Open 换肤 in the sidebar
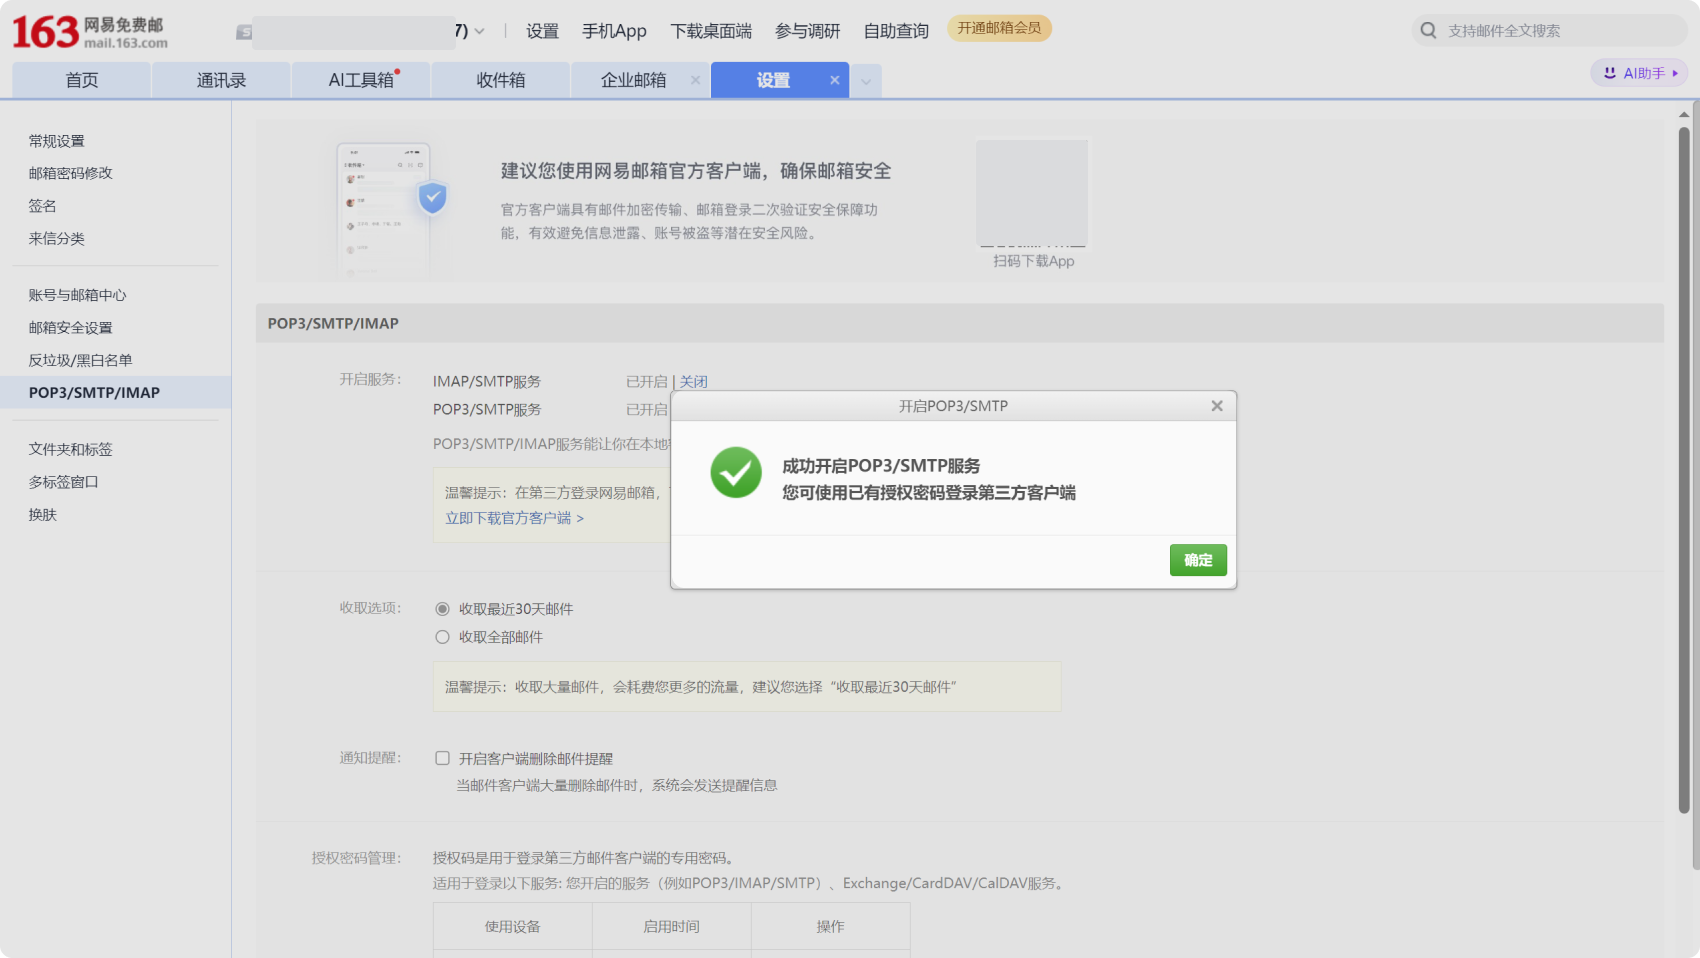The height and width of the screenshot is (958, 1700). pos(42,514)
